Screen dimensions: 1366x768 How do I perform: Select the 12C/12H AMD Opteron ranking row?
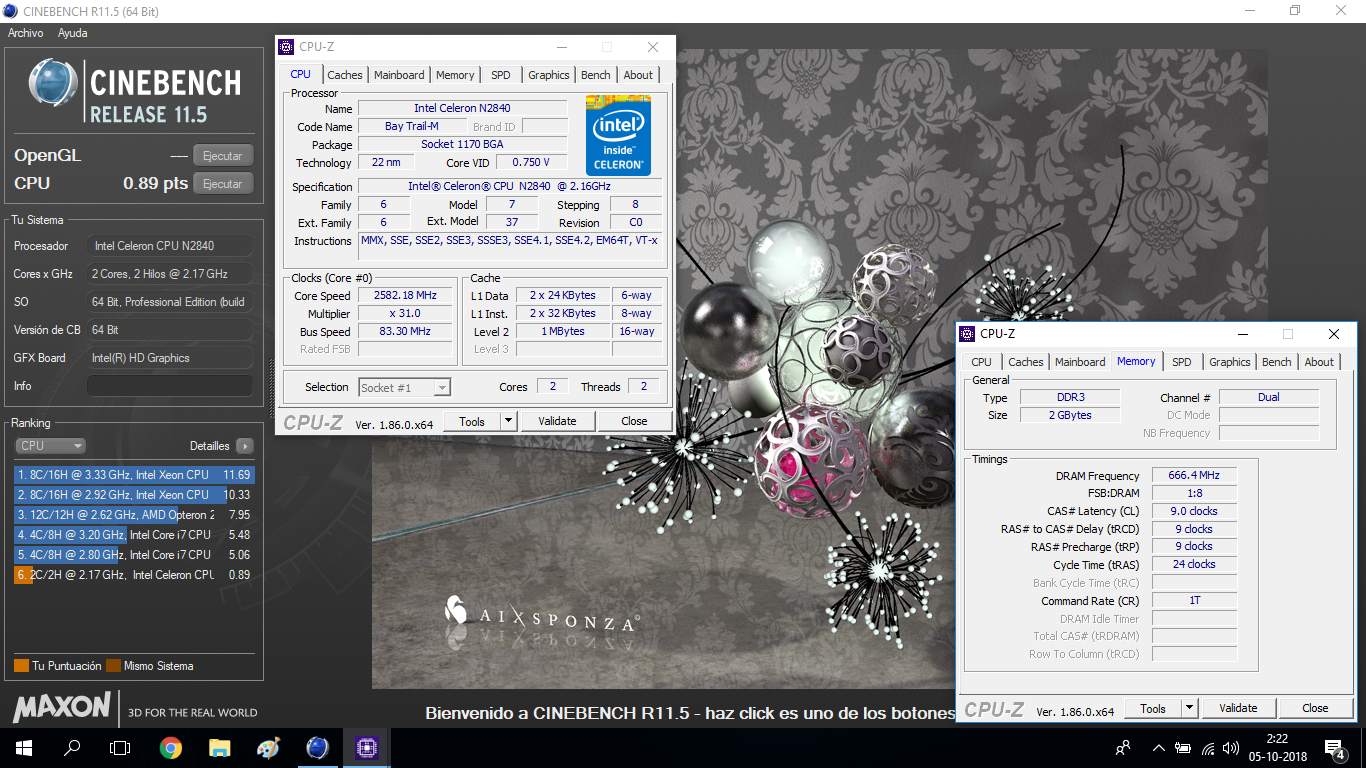pos(133,515)
